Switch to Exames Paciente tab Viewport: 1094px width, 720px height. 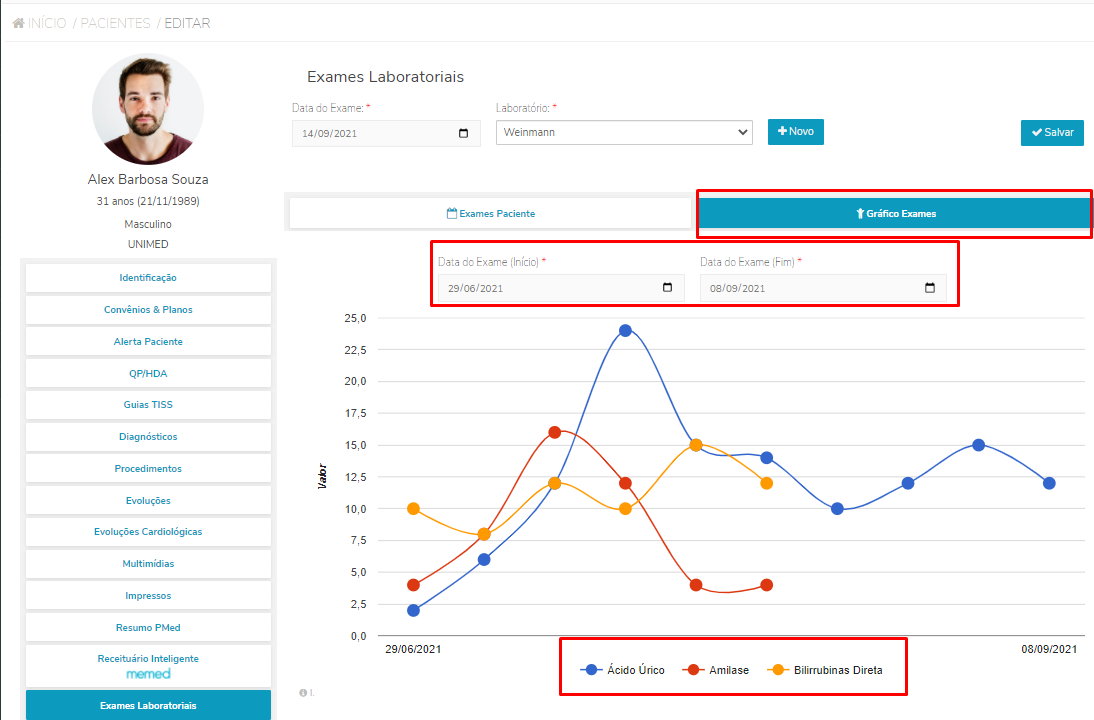490,213
